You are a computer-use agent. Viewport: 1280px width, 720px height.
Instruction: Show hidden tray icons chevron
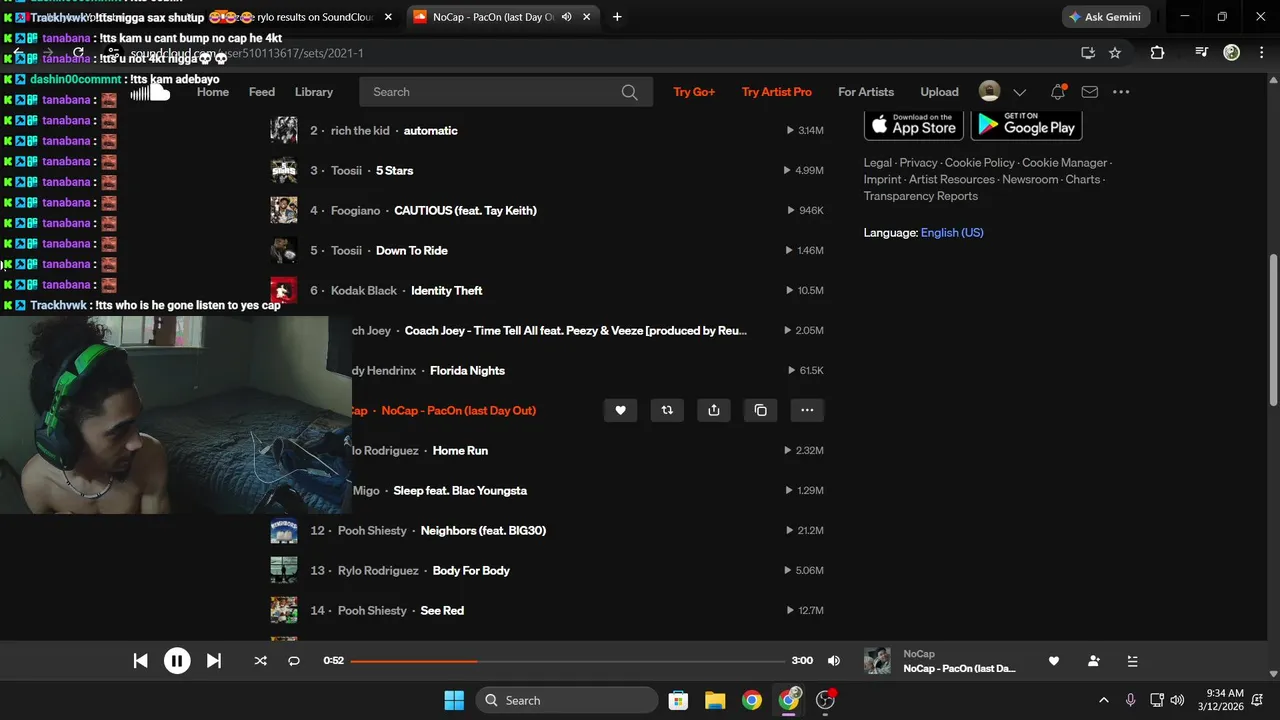1104,700
